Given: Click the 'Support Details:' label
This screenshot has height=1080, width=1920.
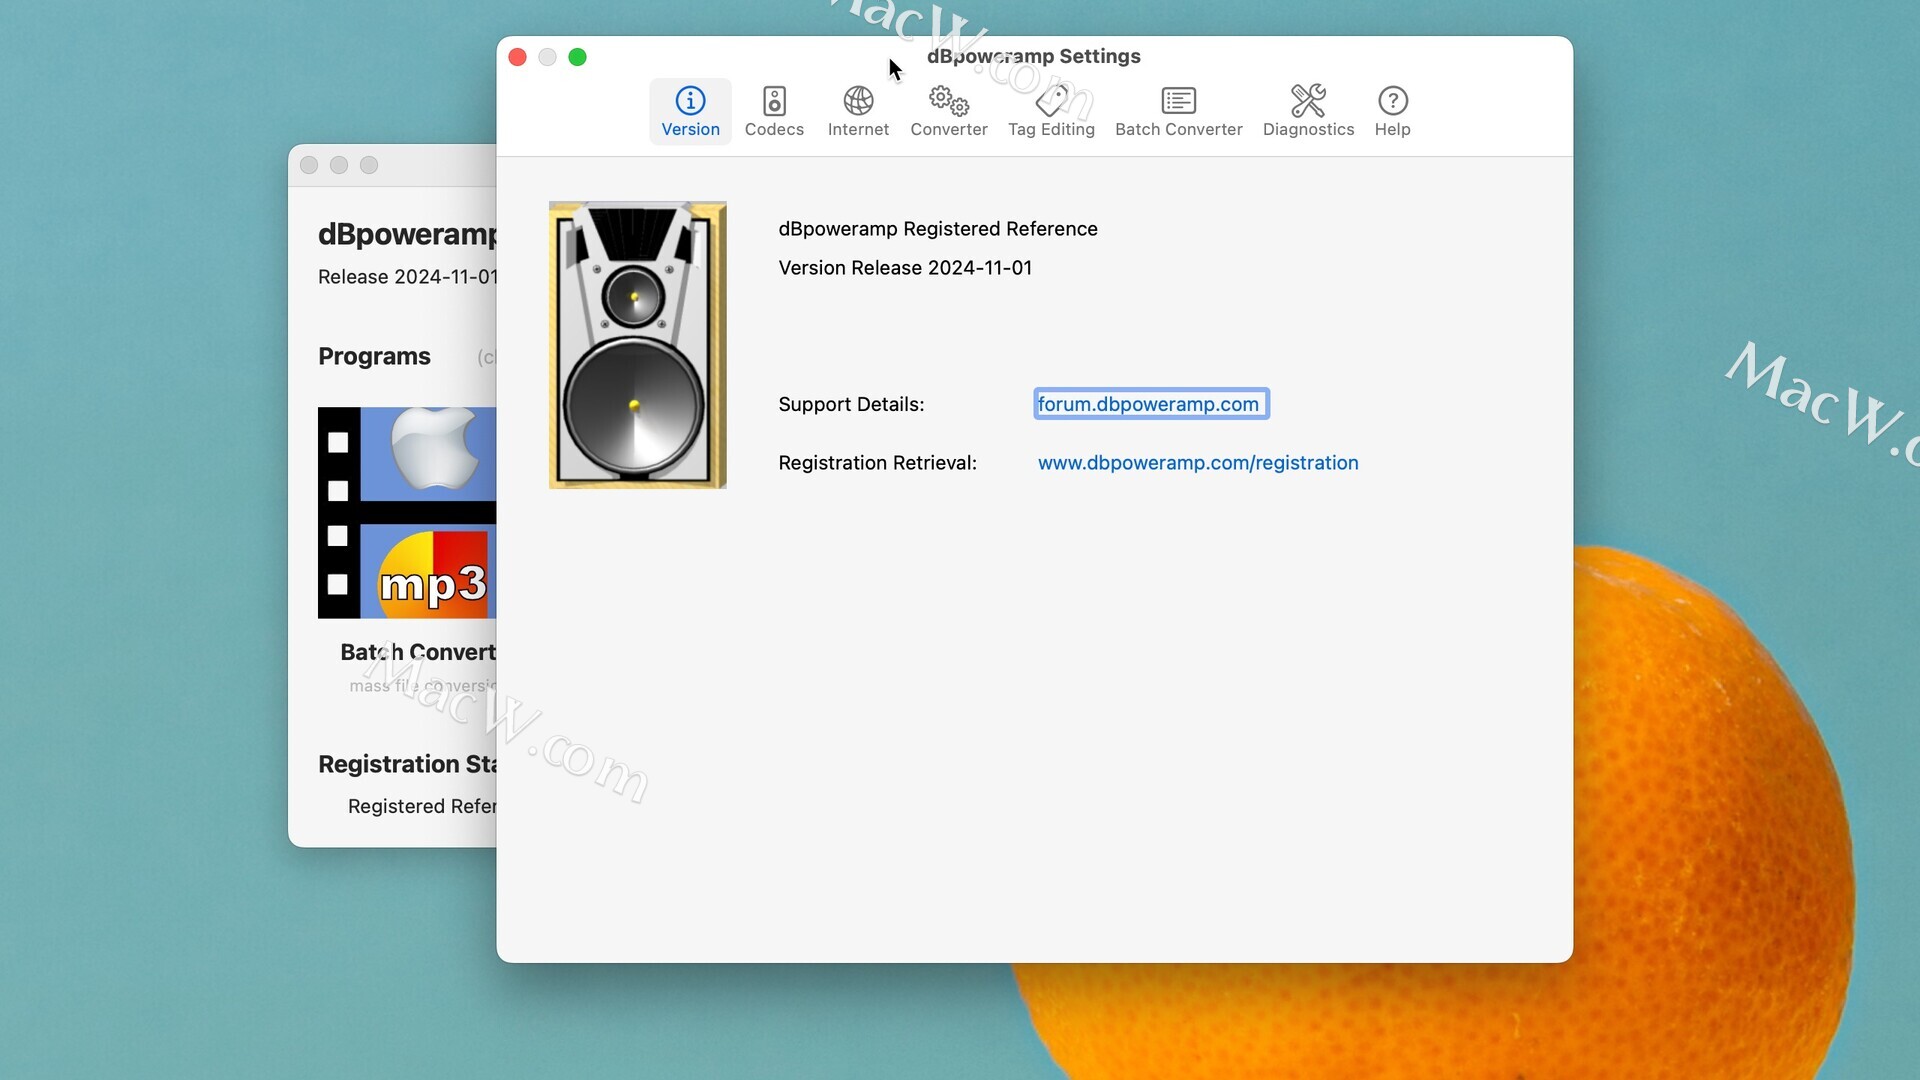Looking at the screenshot, I should (x=851, y=404).
